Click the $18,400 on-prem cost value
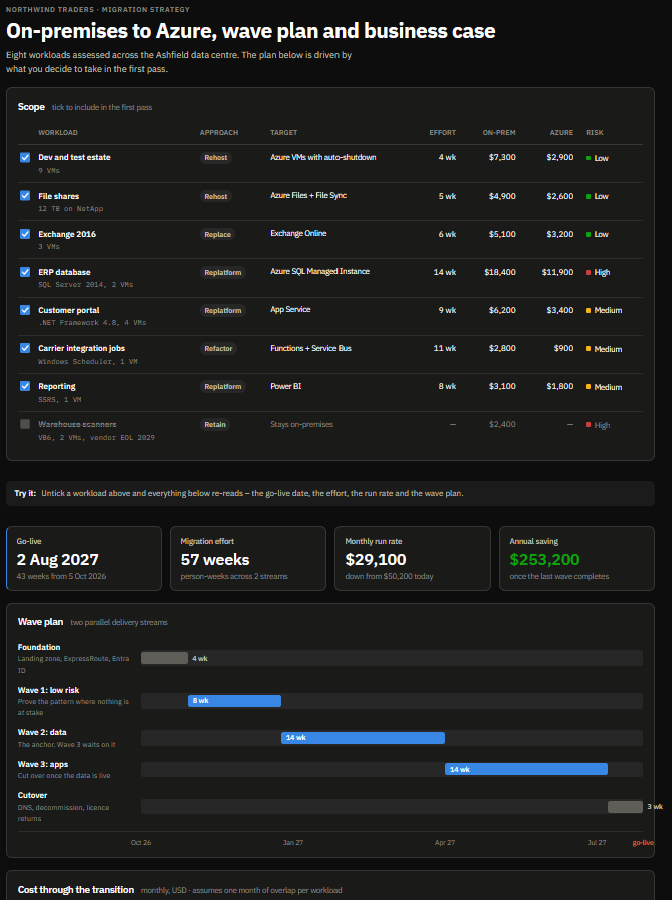672x900 pixels. pos(500,272)
